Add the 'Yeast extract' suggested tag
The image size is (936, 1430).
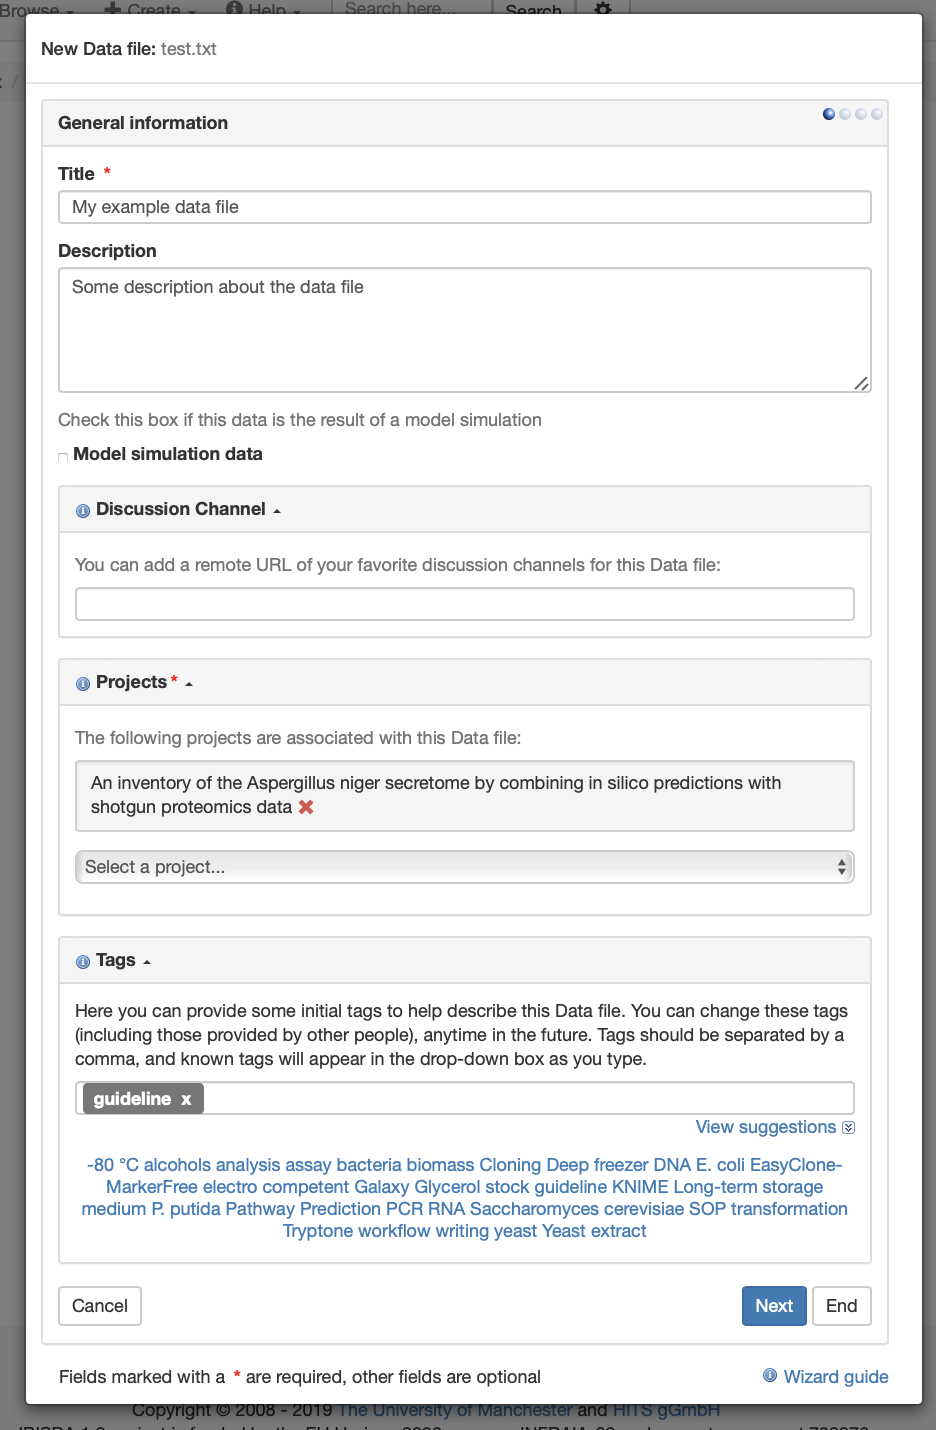[x=594, y=1231]
